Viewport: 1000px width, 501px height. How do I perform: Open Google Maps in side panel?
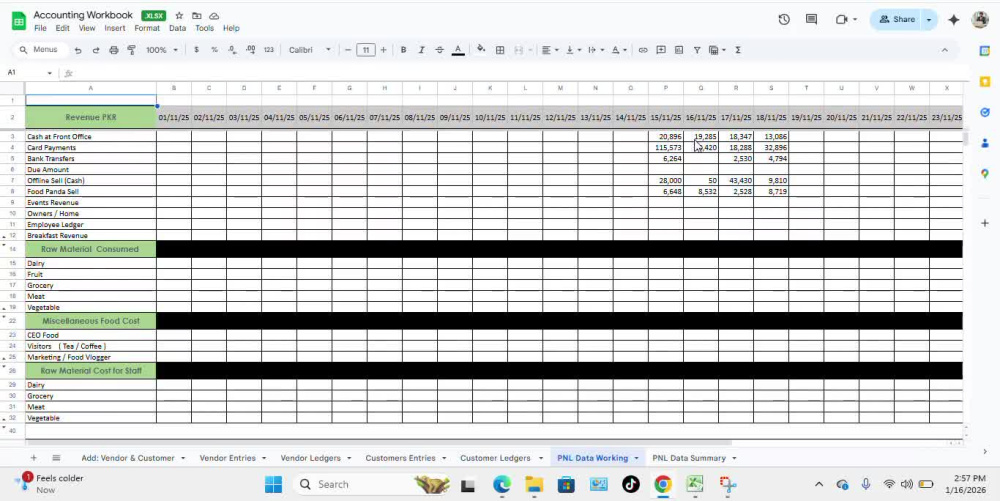(985, 173)
